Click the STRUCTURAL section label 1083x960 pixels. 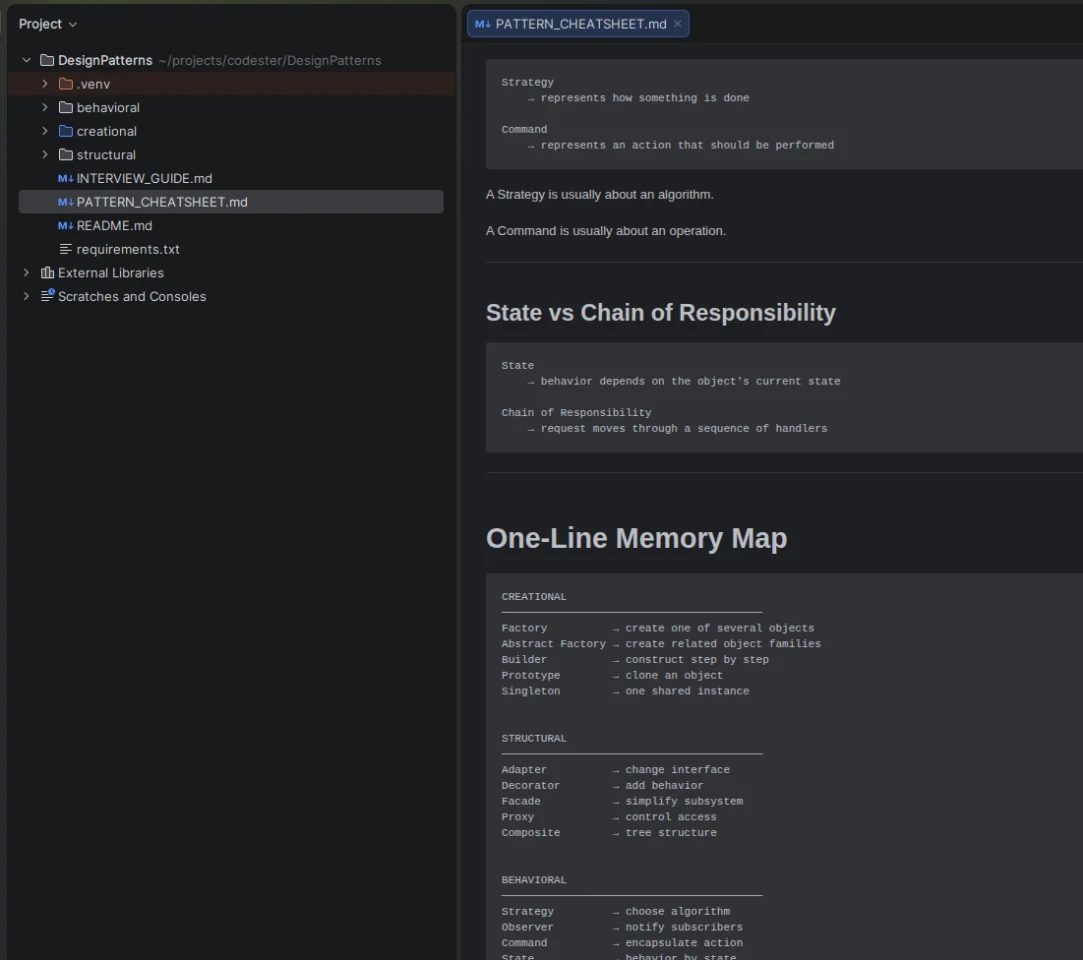[534, 738]
